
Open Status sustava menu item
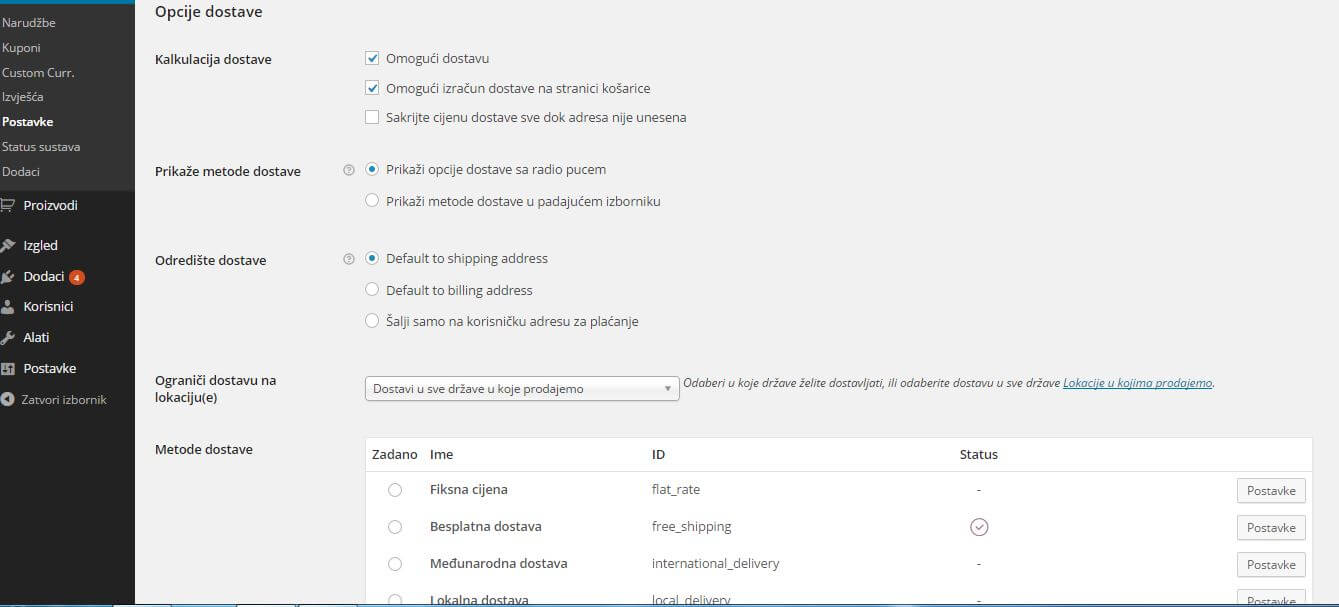pyautogui.click(x=41, y=147)
